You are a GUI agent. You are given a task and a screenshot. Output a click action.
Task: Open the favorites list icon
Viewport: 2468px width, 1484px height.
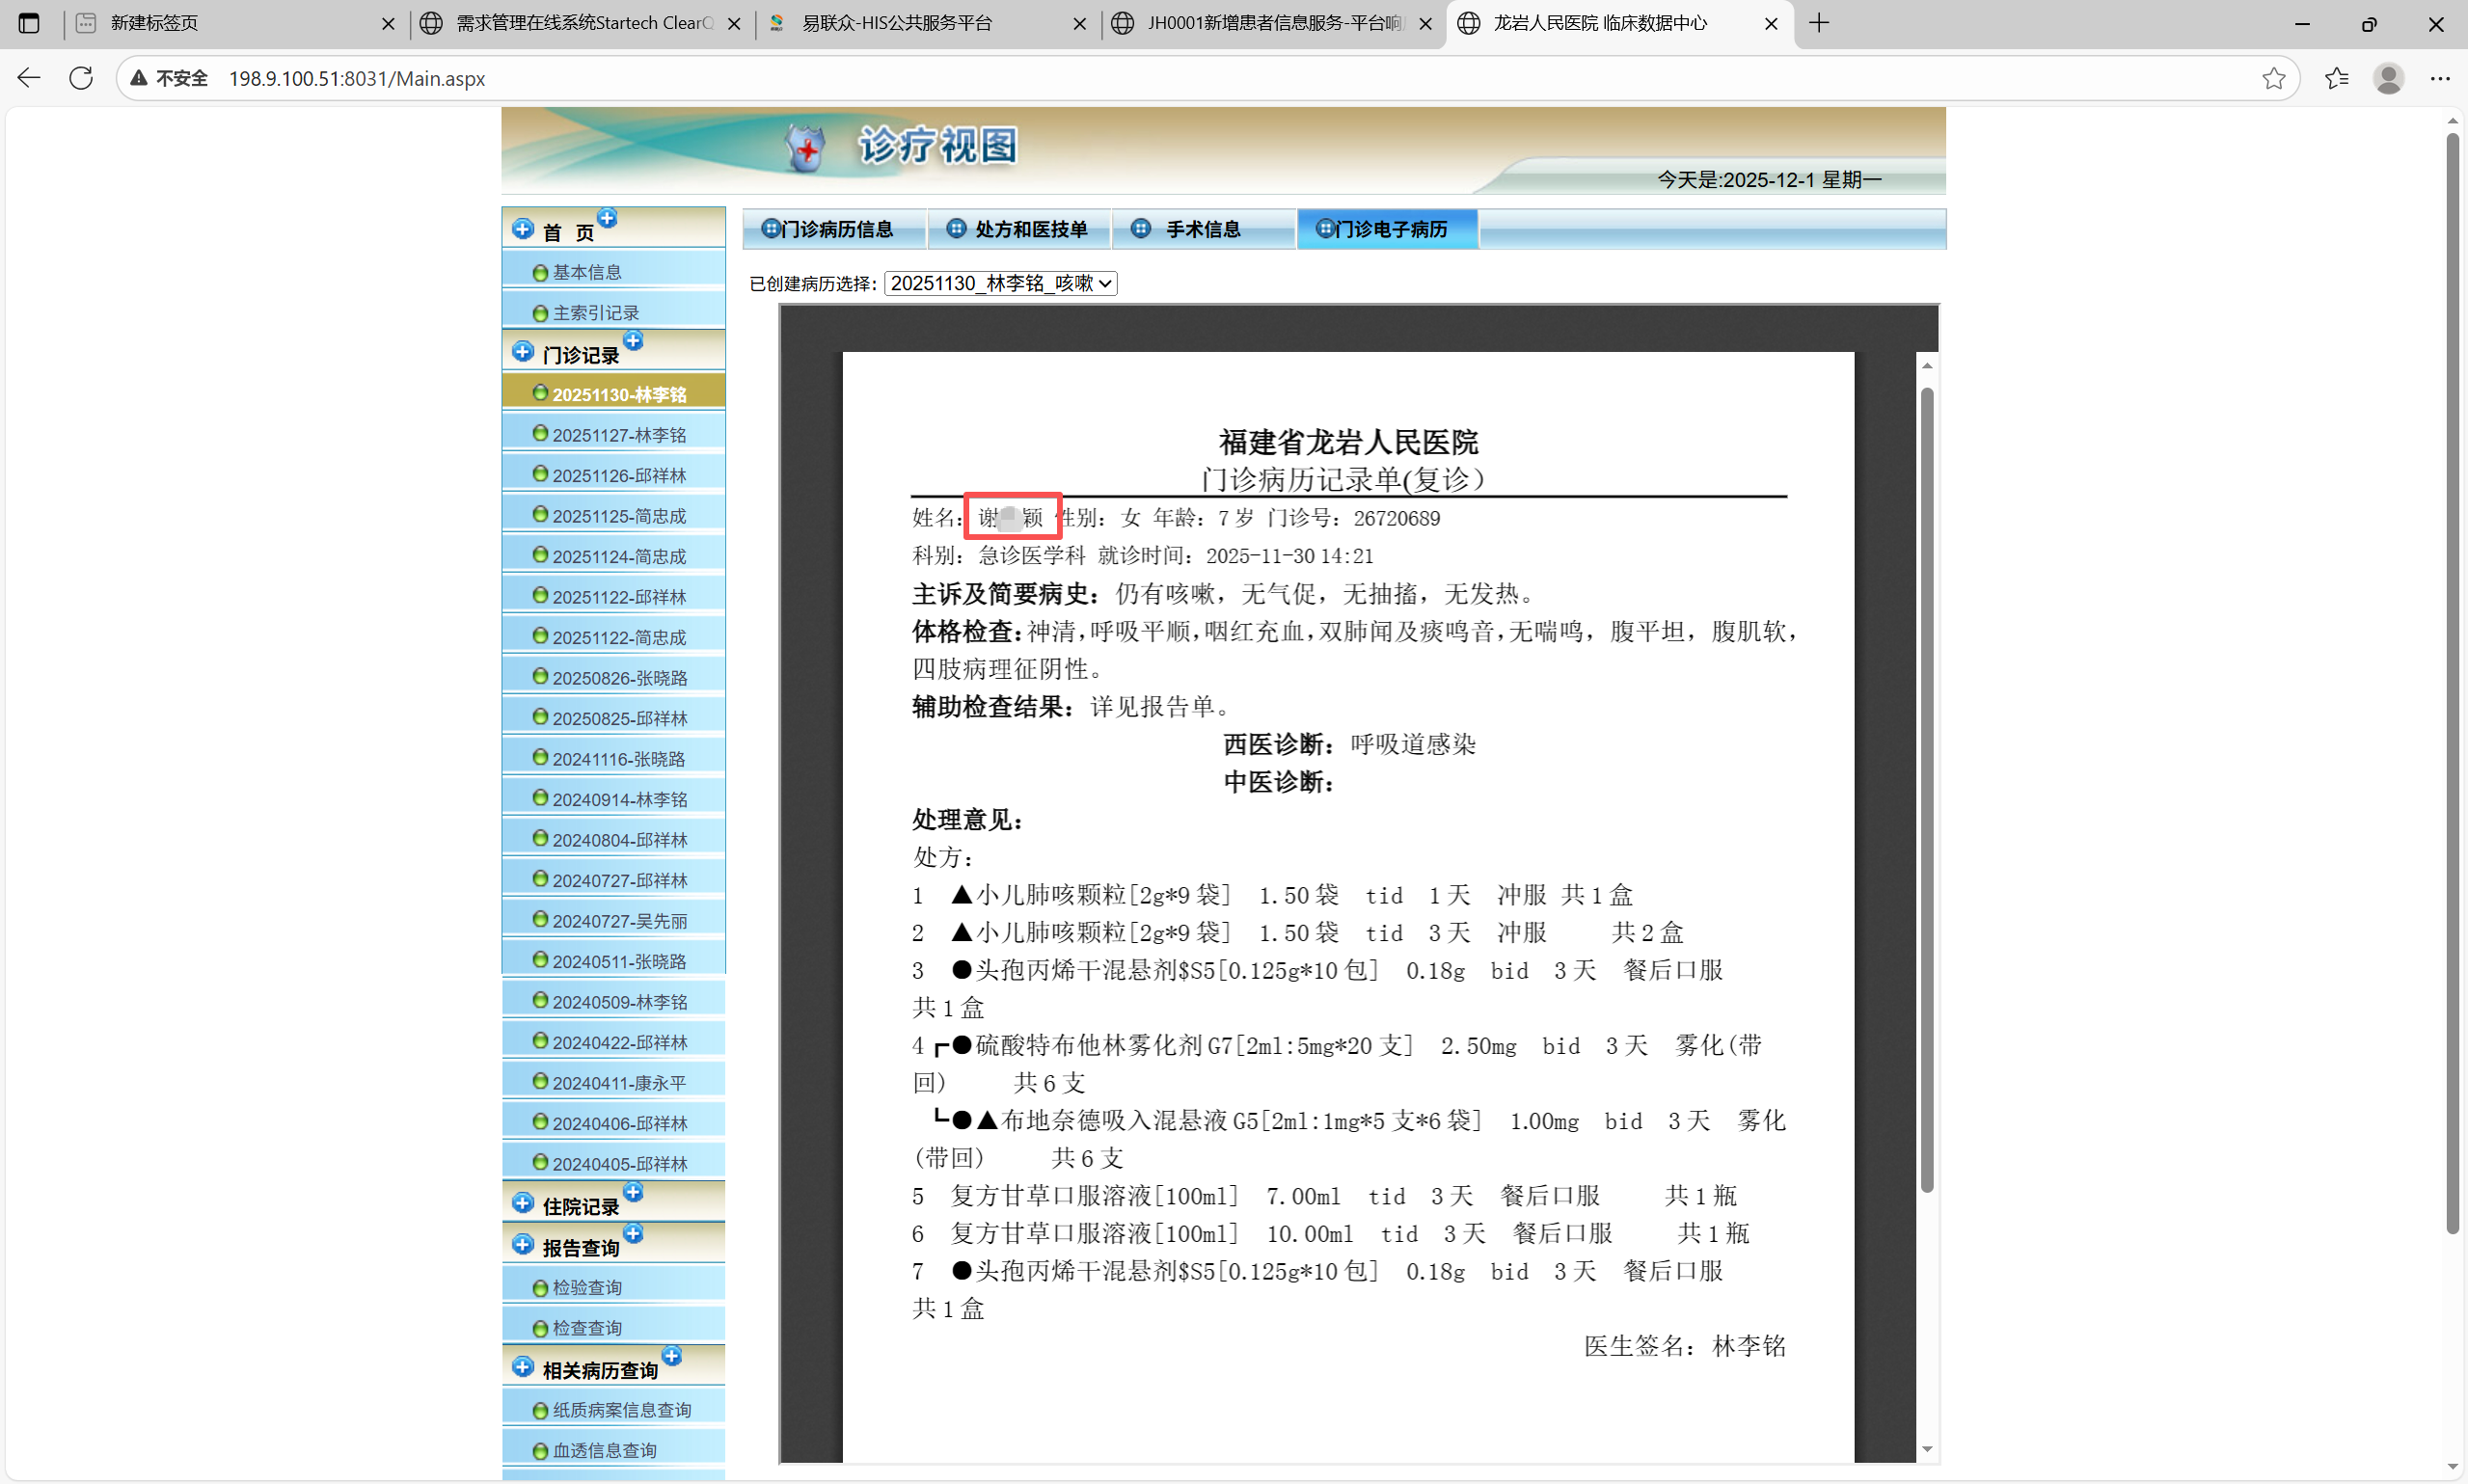click(2336, 78)
